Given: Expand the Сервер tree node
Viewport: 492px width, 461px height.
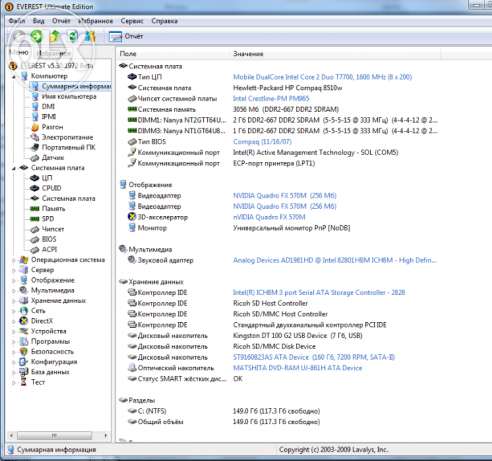Looking at the screenshot, I should (x=14, y=270).
